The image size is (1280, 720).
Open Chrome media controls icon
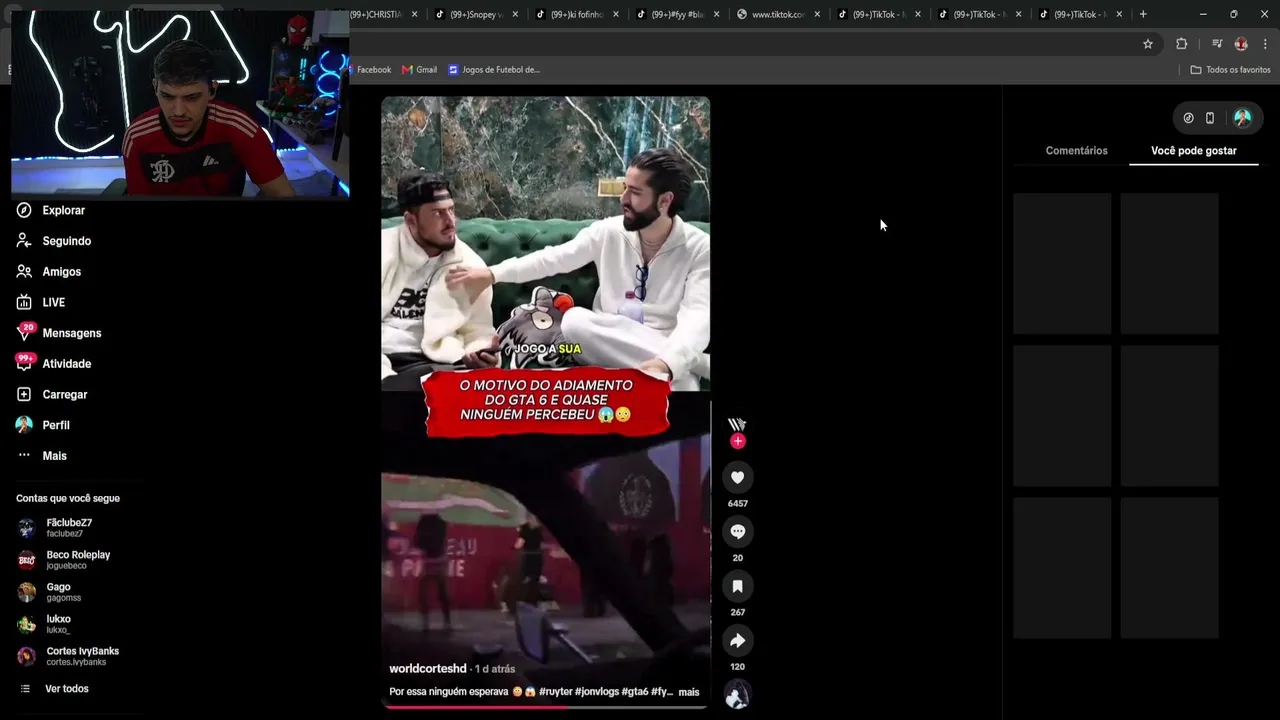[x=1217, y=44]
